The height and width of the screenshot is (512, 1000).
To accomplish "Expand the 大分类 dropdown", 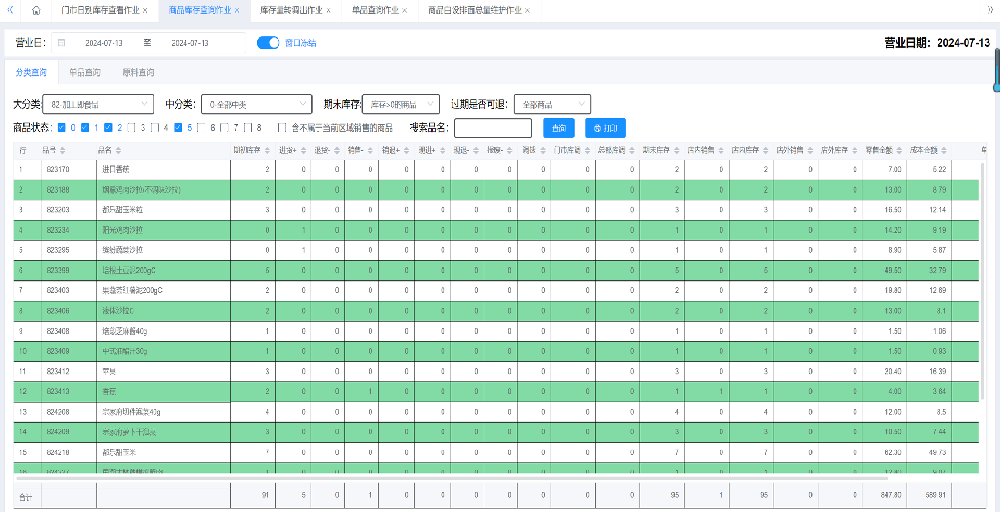I will point(99,104).
